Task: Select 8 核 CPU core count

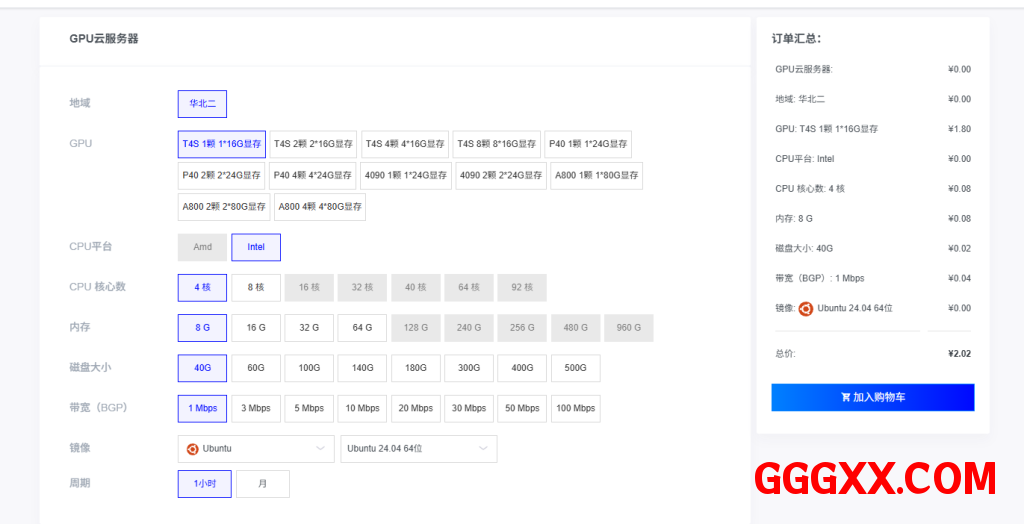Action: point(256,288)
